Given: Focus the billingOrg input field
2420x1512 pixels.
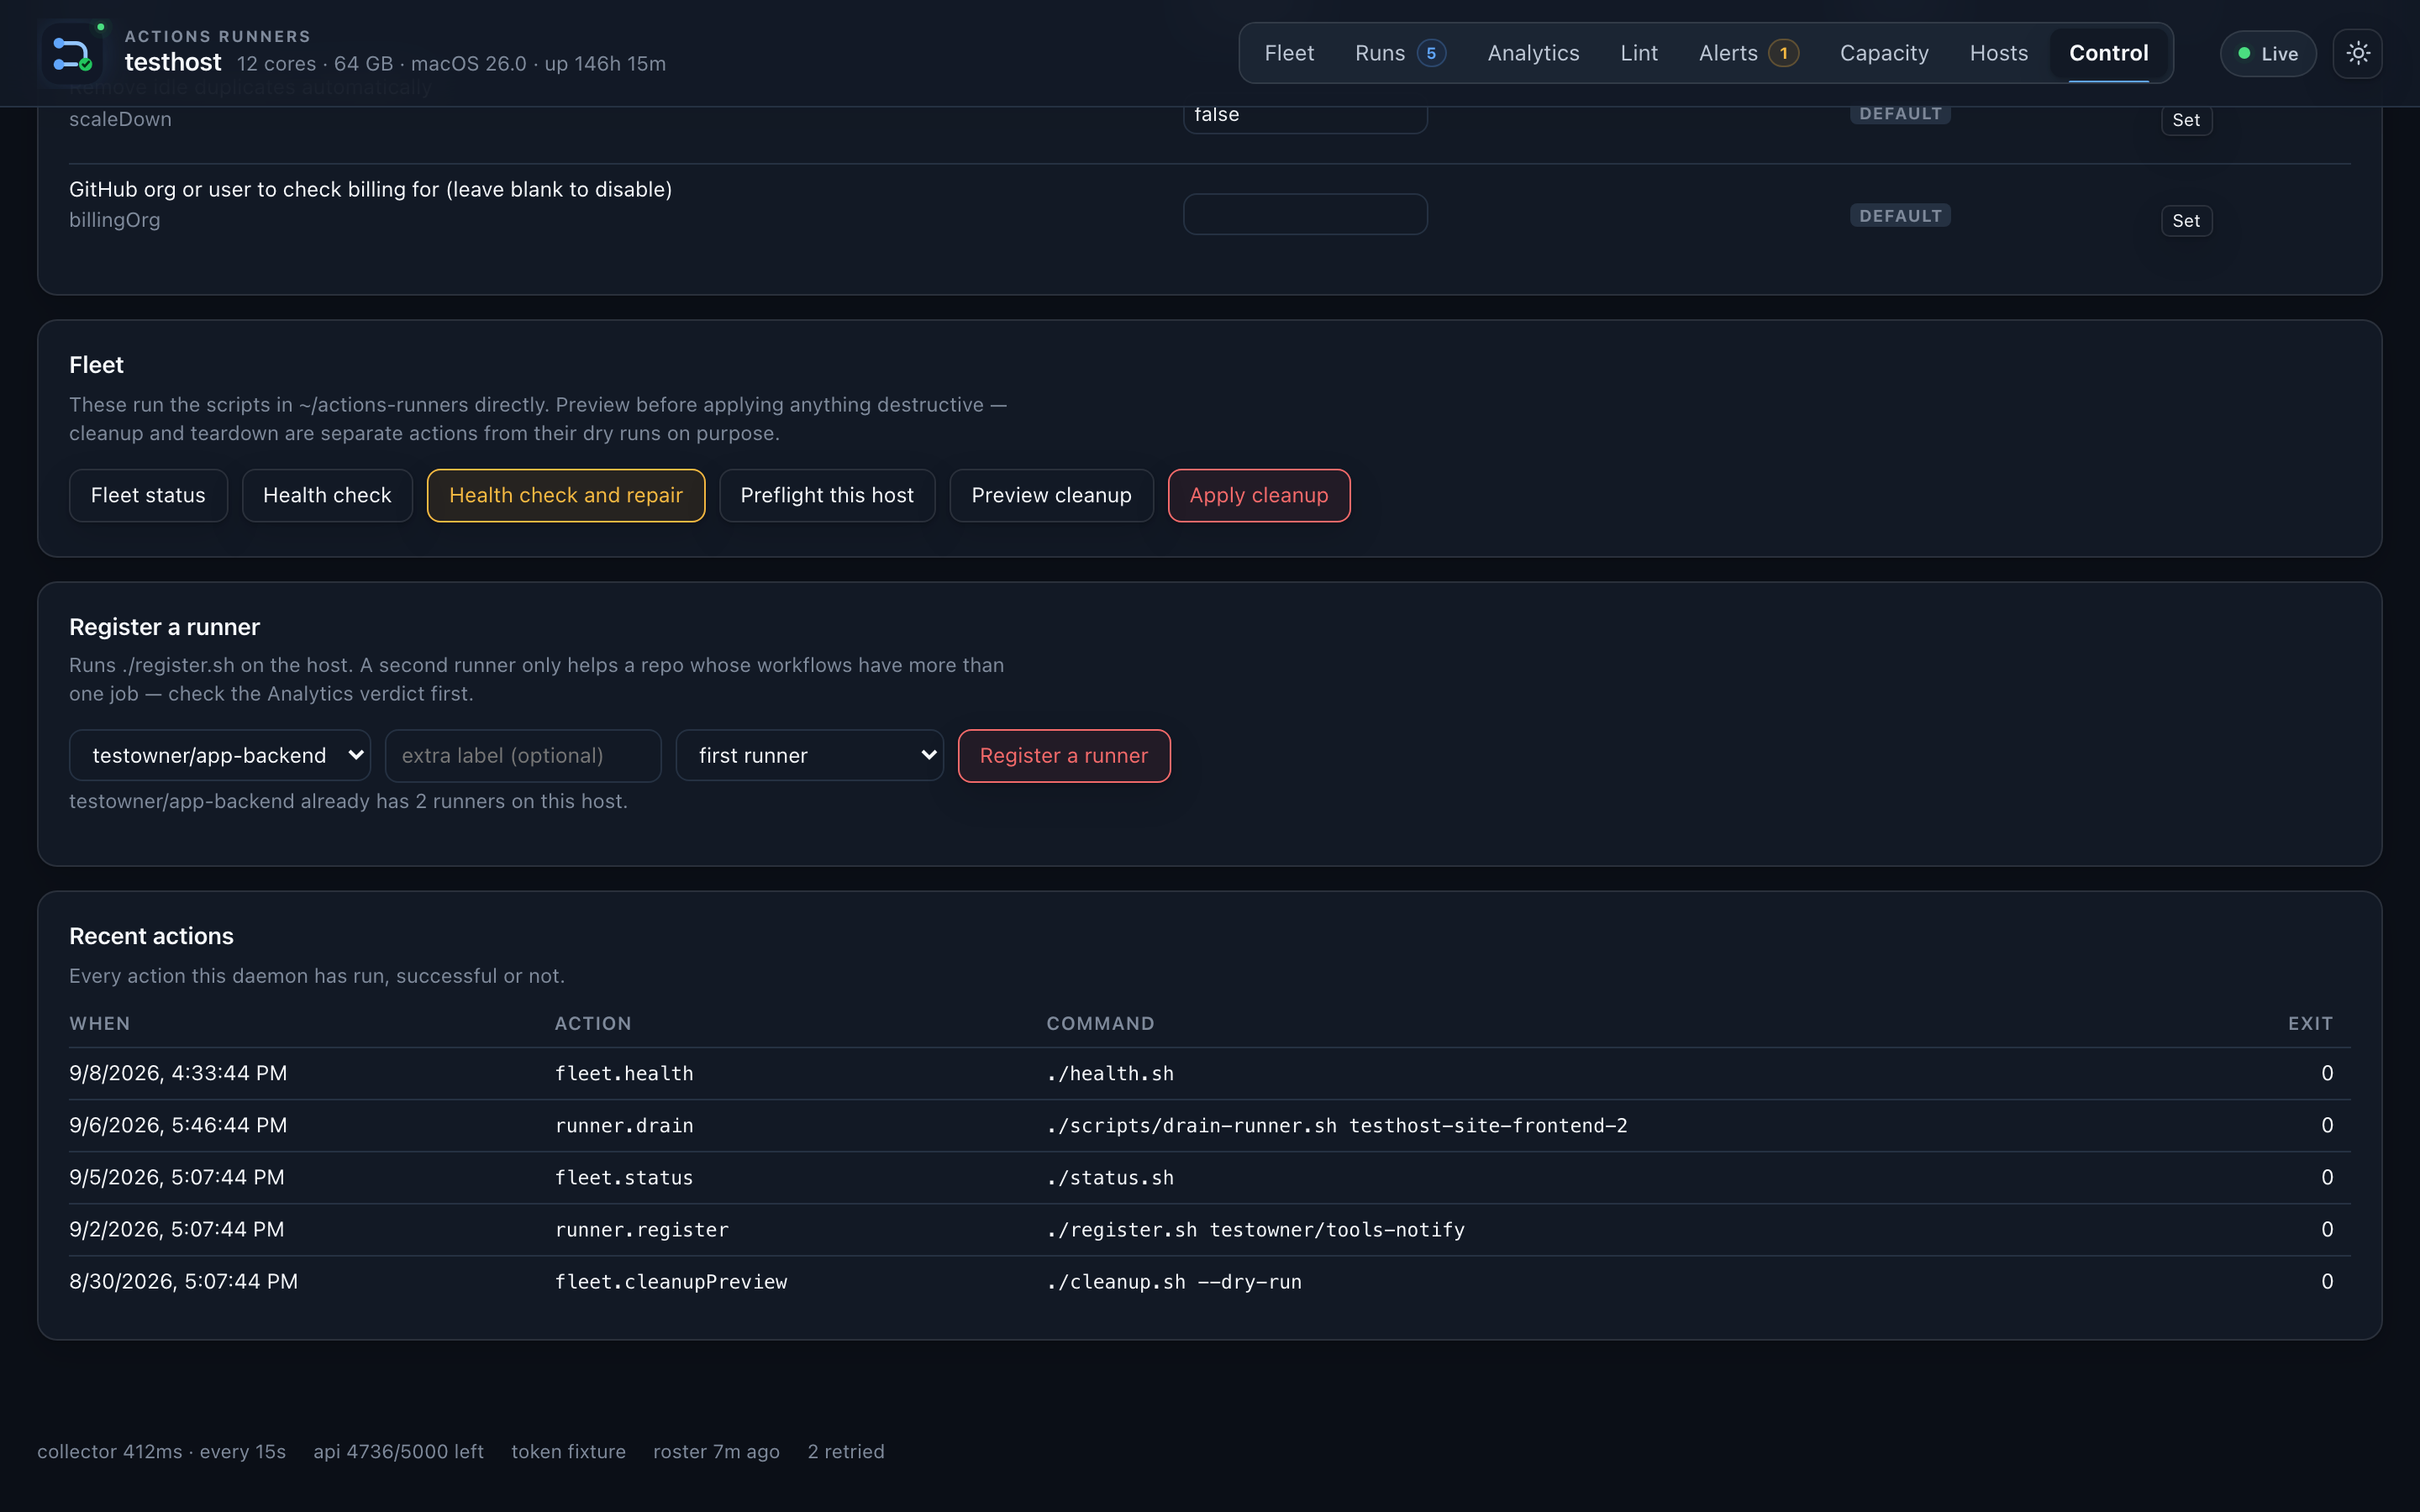Looking at the screenshot, I should click(1305, 214).
